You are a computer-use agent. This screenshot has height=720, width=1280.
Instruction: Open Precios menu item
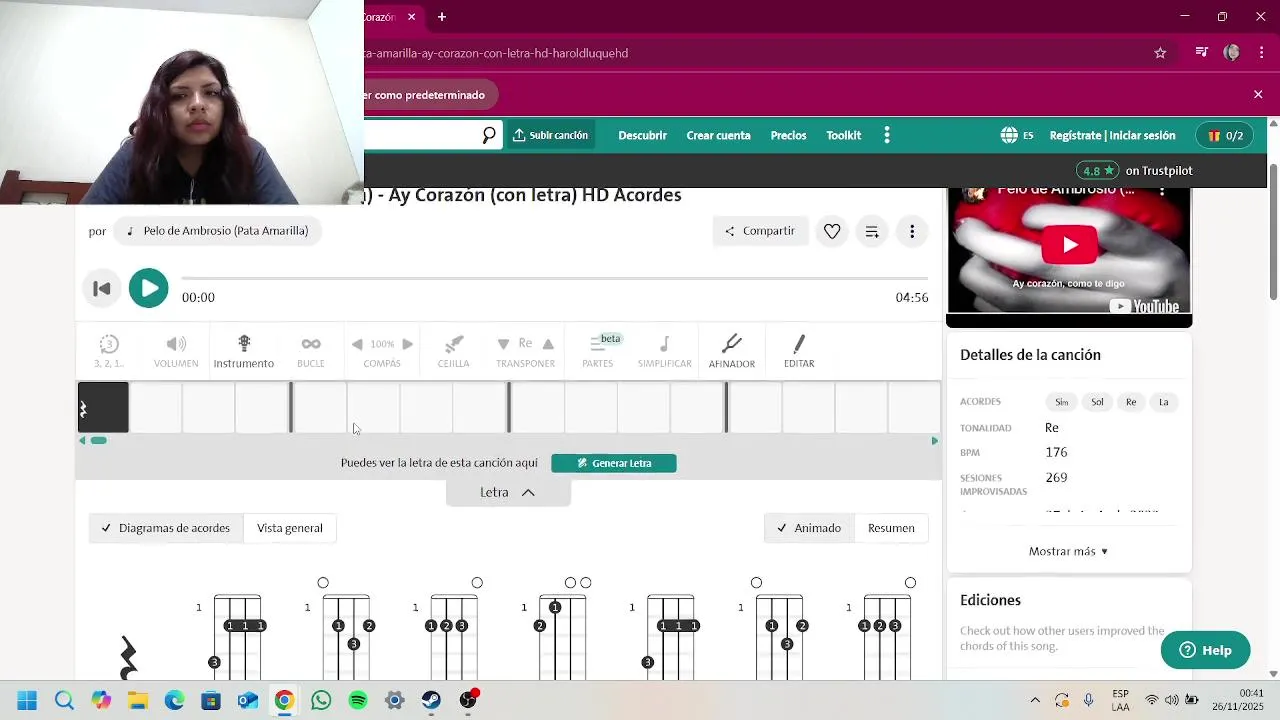[x=788, y=135]
